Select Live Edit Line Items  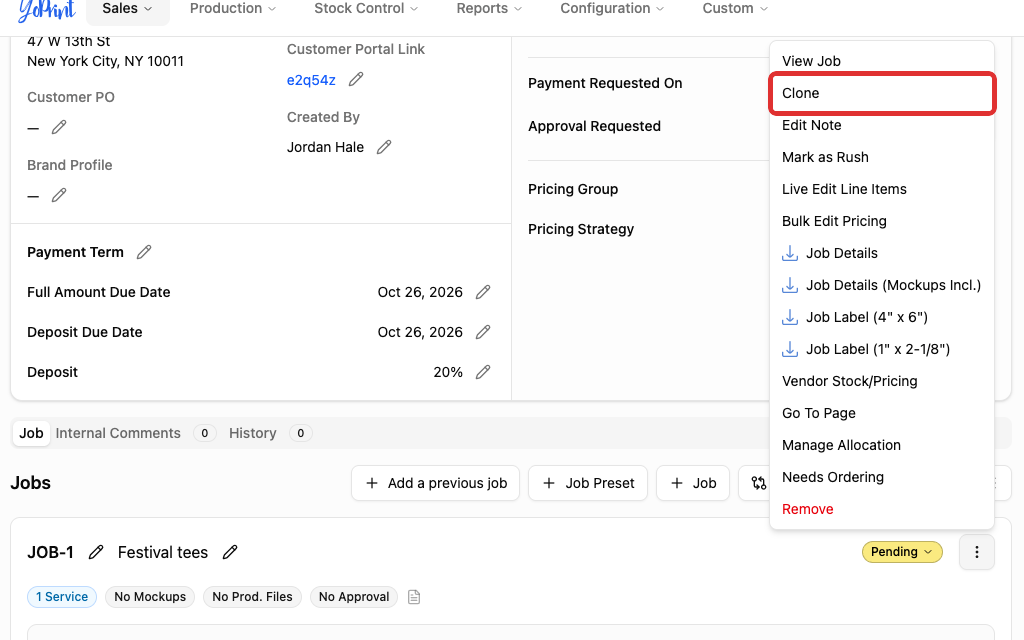pyautogui.click(x=882, y=189)
